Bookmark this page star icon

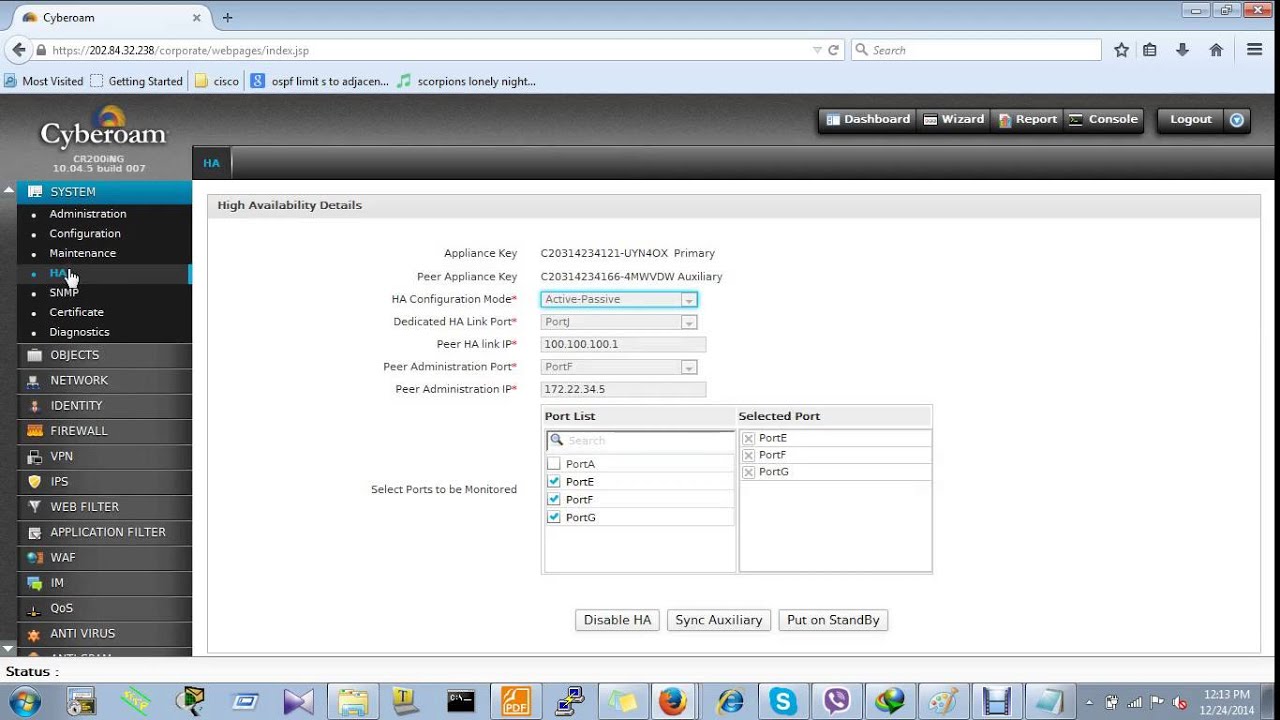(1121, 50)
